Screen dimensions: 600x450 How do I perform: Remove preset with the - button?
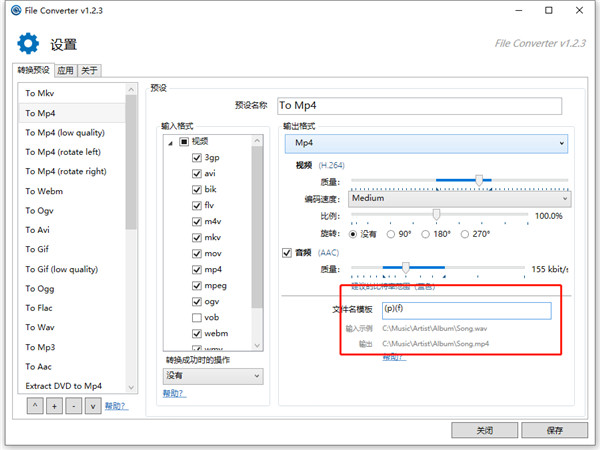pos(73,406)
